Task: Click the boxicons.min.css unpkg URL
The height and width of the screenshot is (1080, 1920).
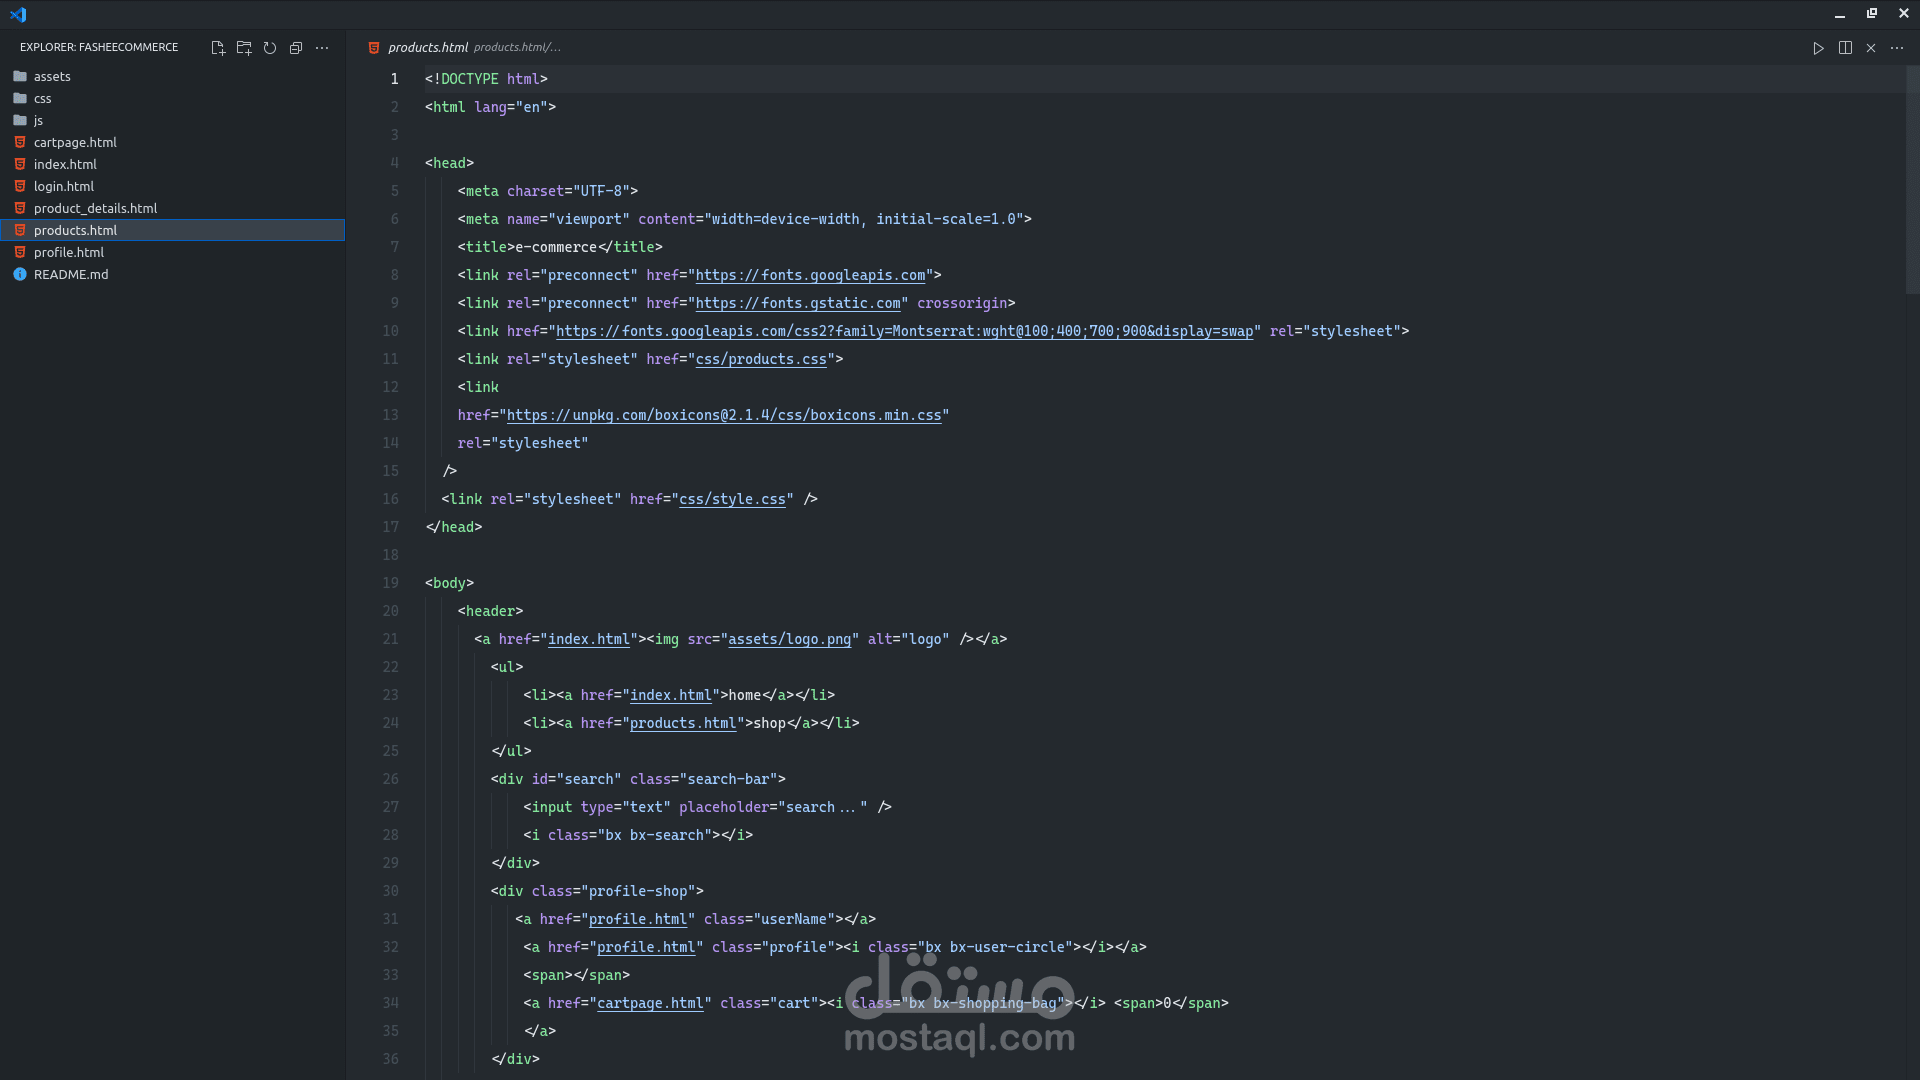Action: coord(724,415)
